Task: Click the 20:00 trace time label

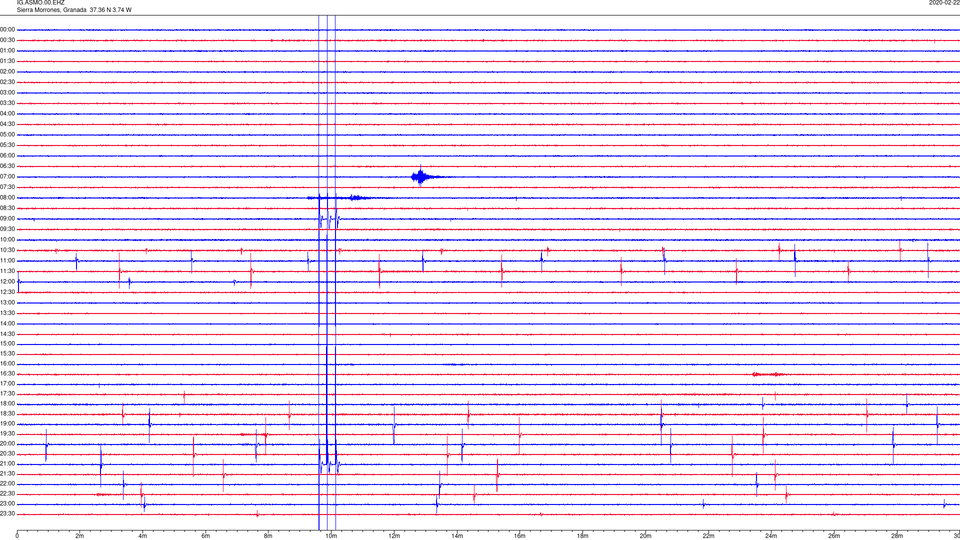Action: [x=7, y=444]
